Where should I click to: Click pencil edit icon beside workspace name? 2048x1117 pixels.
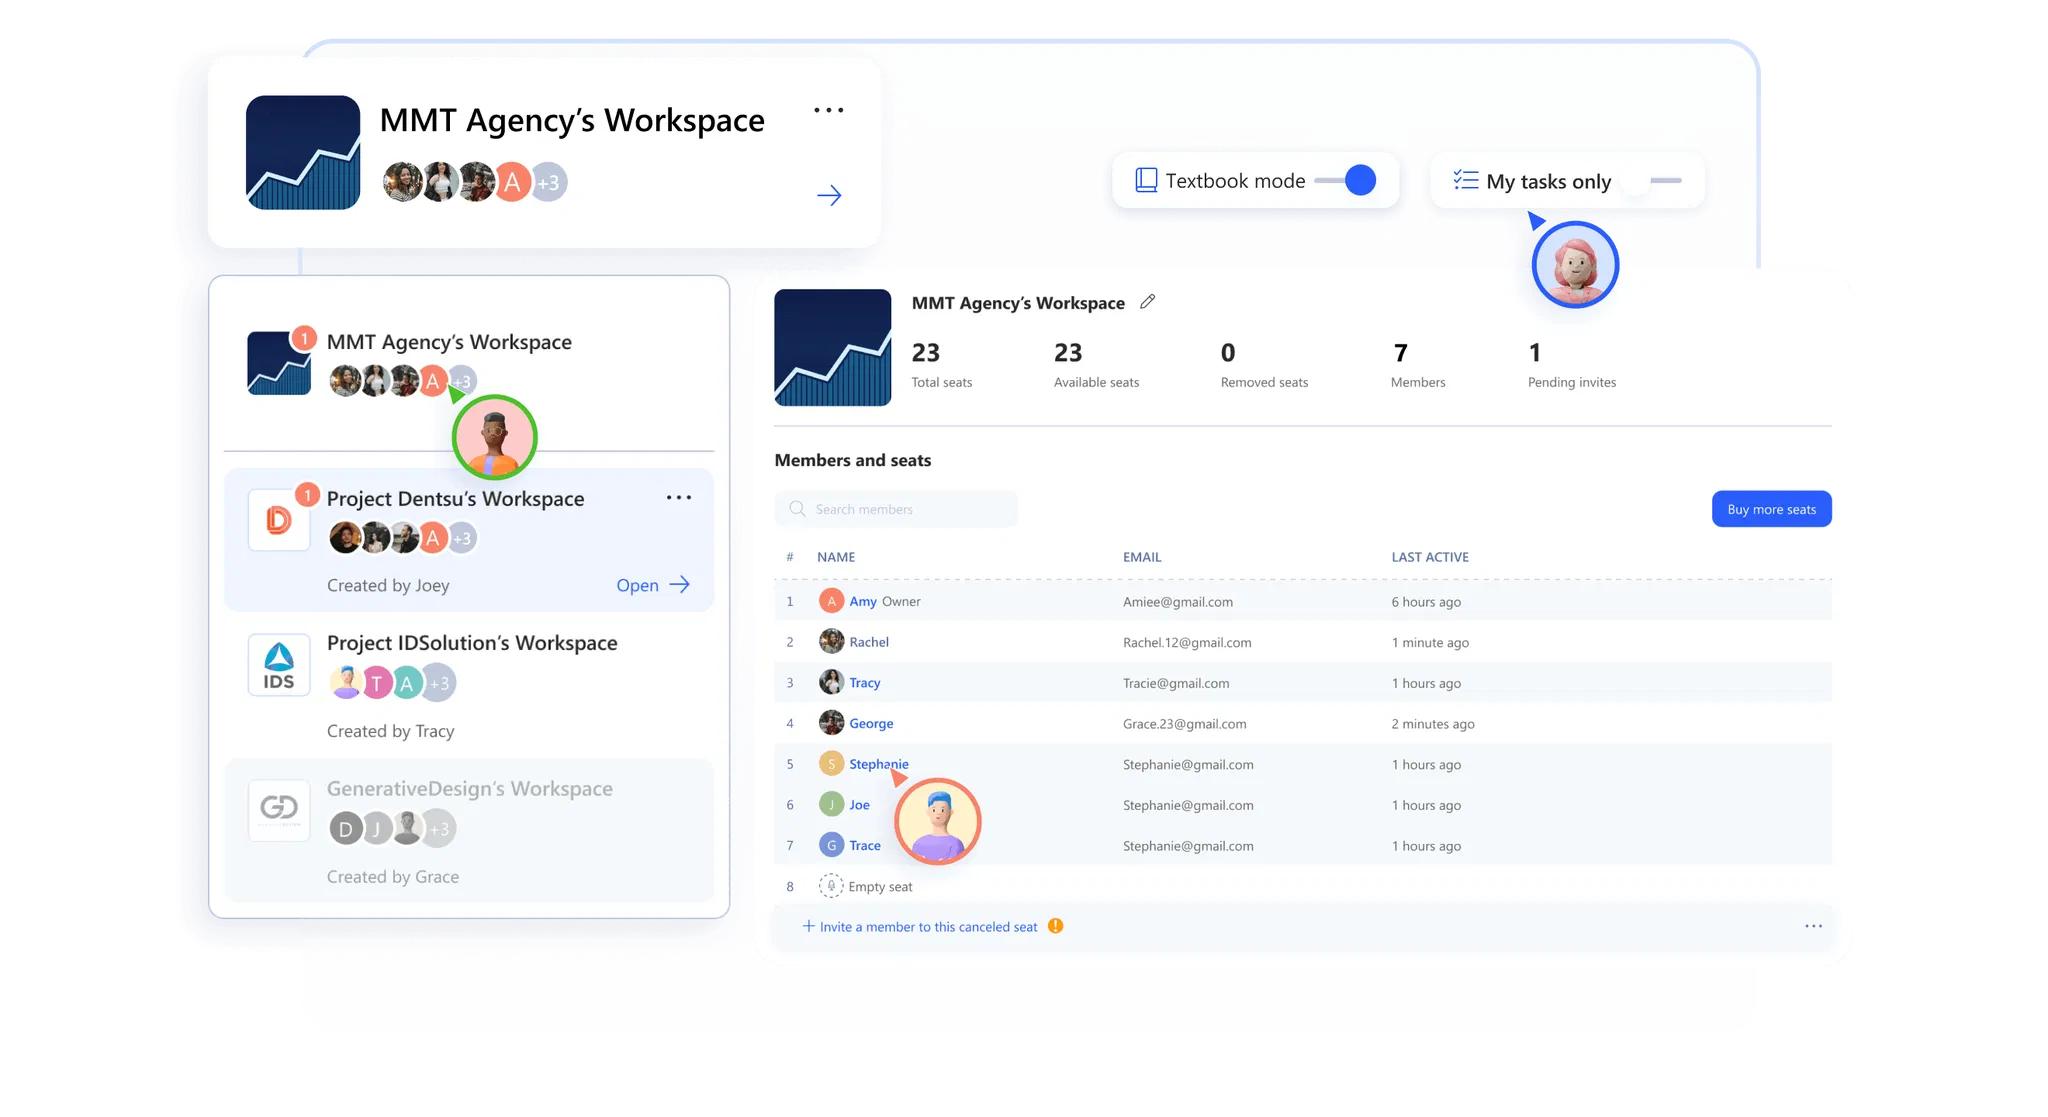pyautogui.click(x=1147, y=301)
